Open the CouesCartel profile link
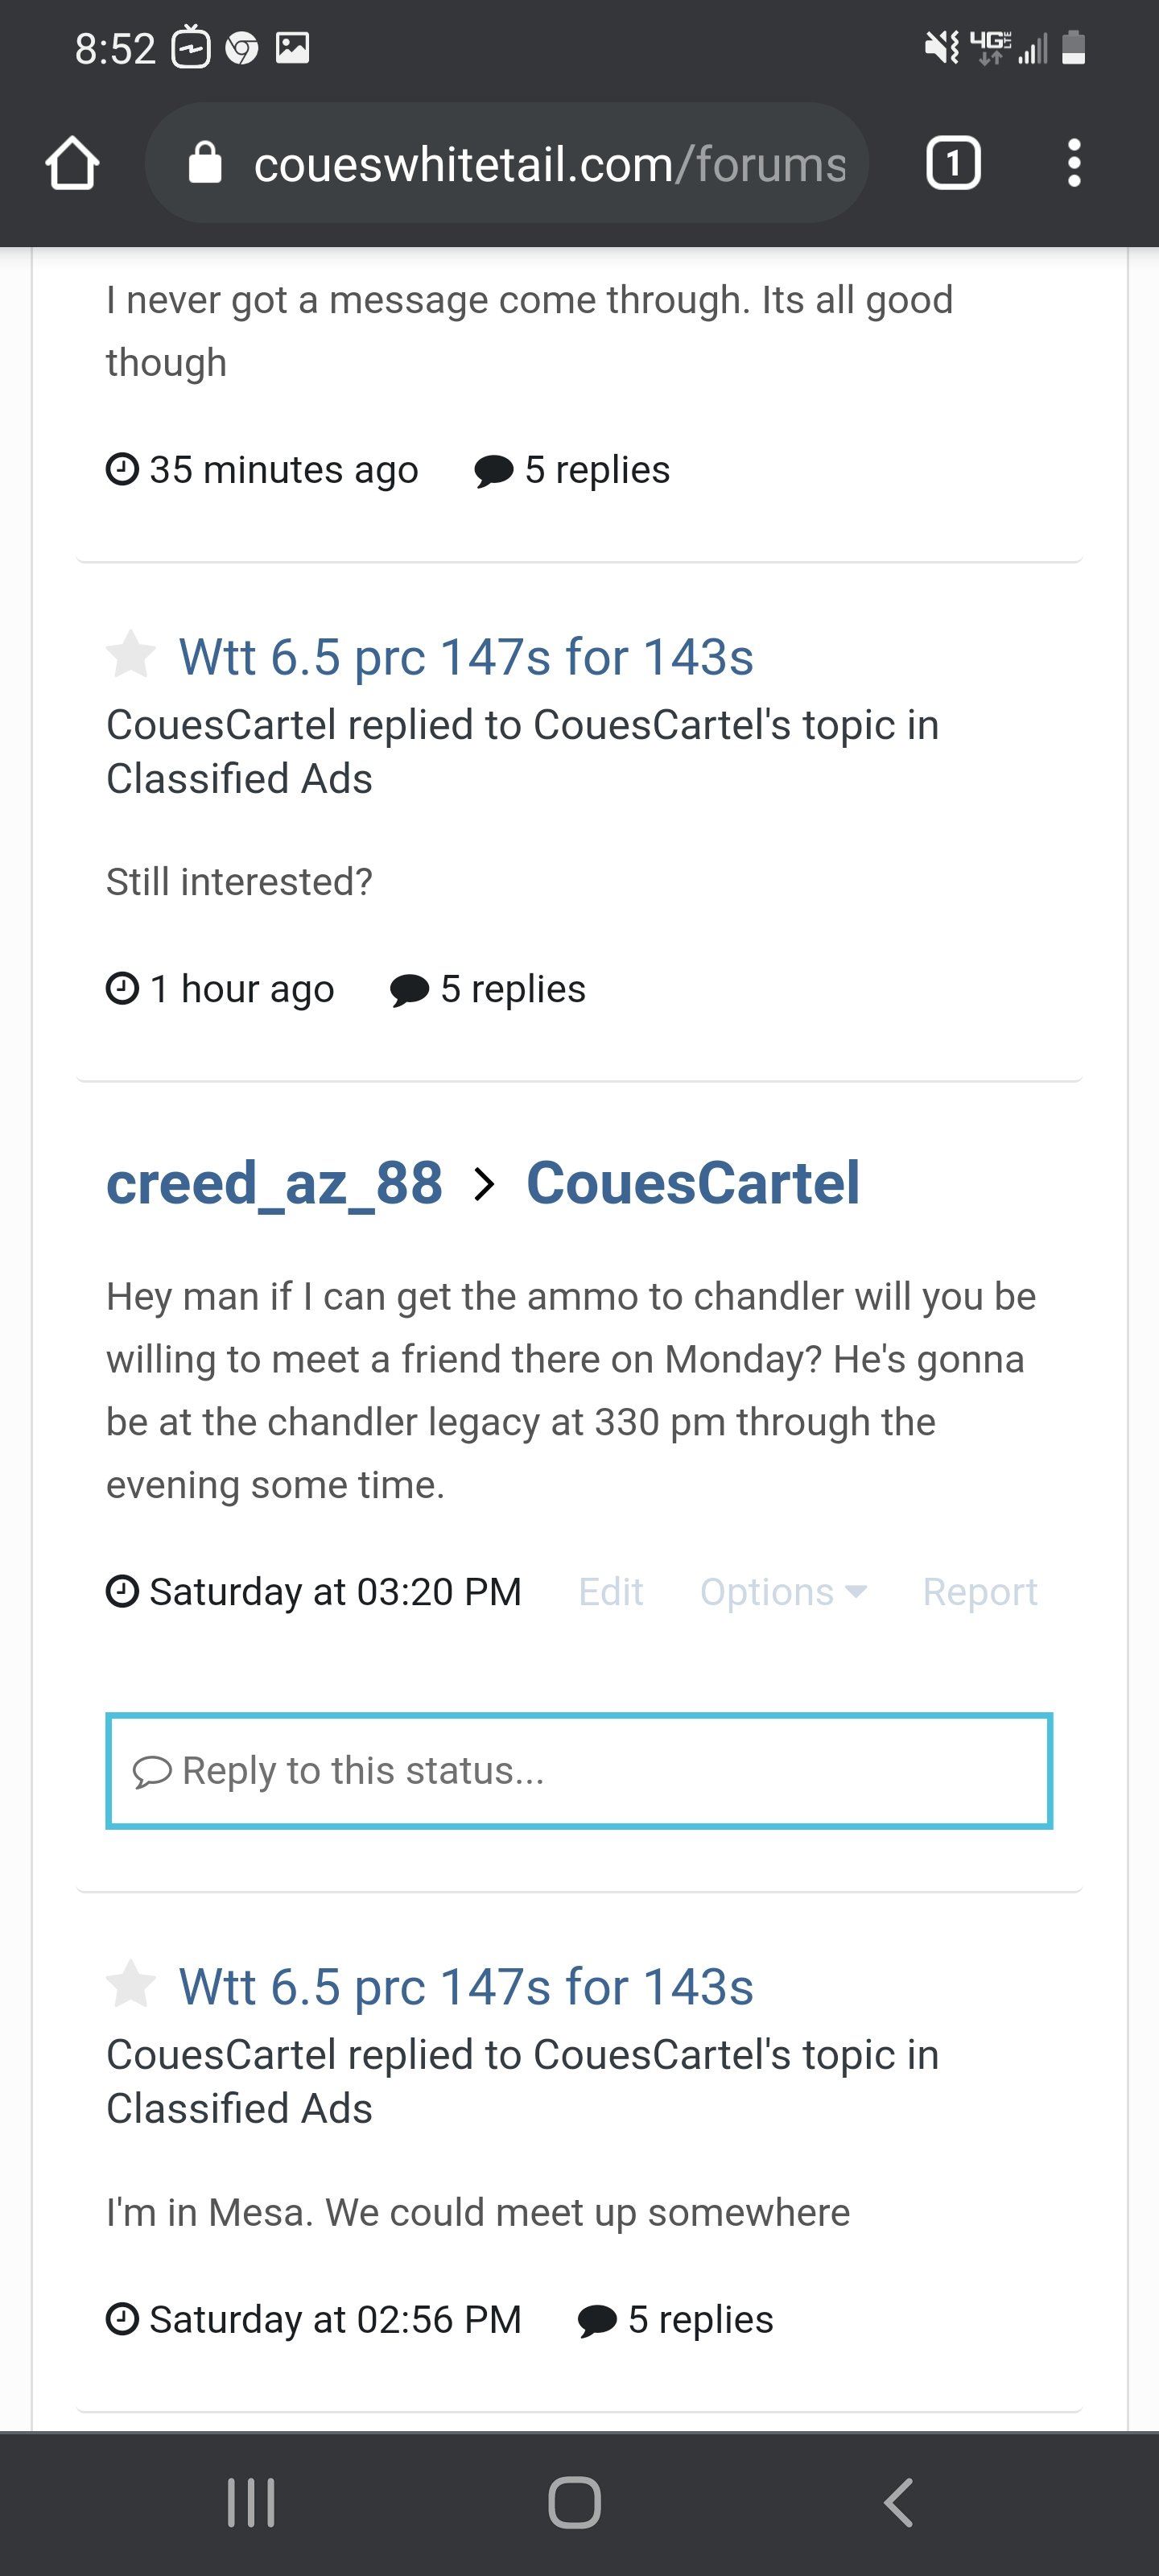Viewport: 1159px width, 2576px height. [693, 1184]
